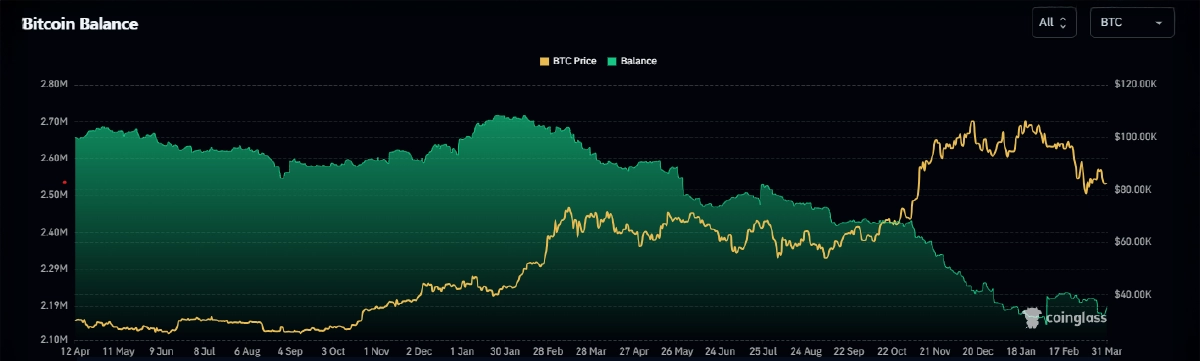Click the 9 Jun date label
Screen dimensions: 1200x361
(x=162, y=352)
